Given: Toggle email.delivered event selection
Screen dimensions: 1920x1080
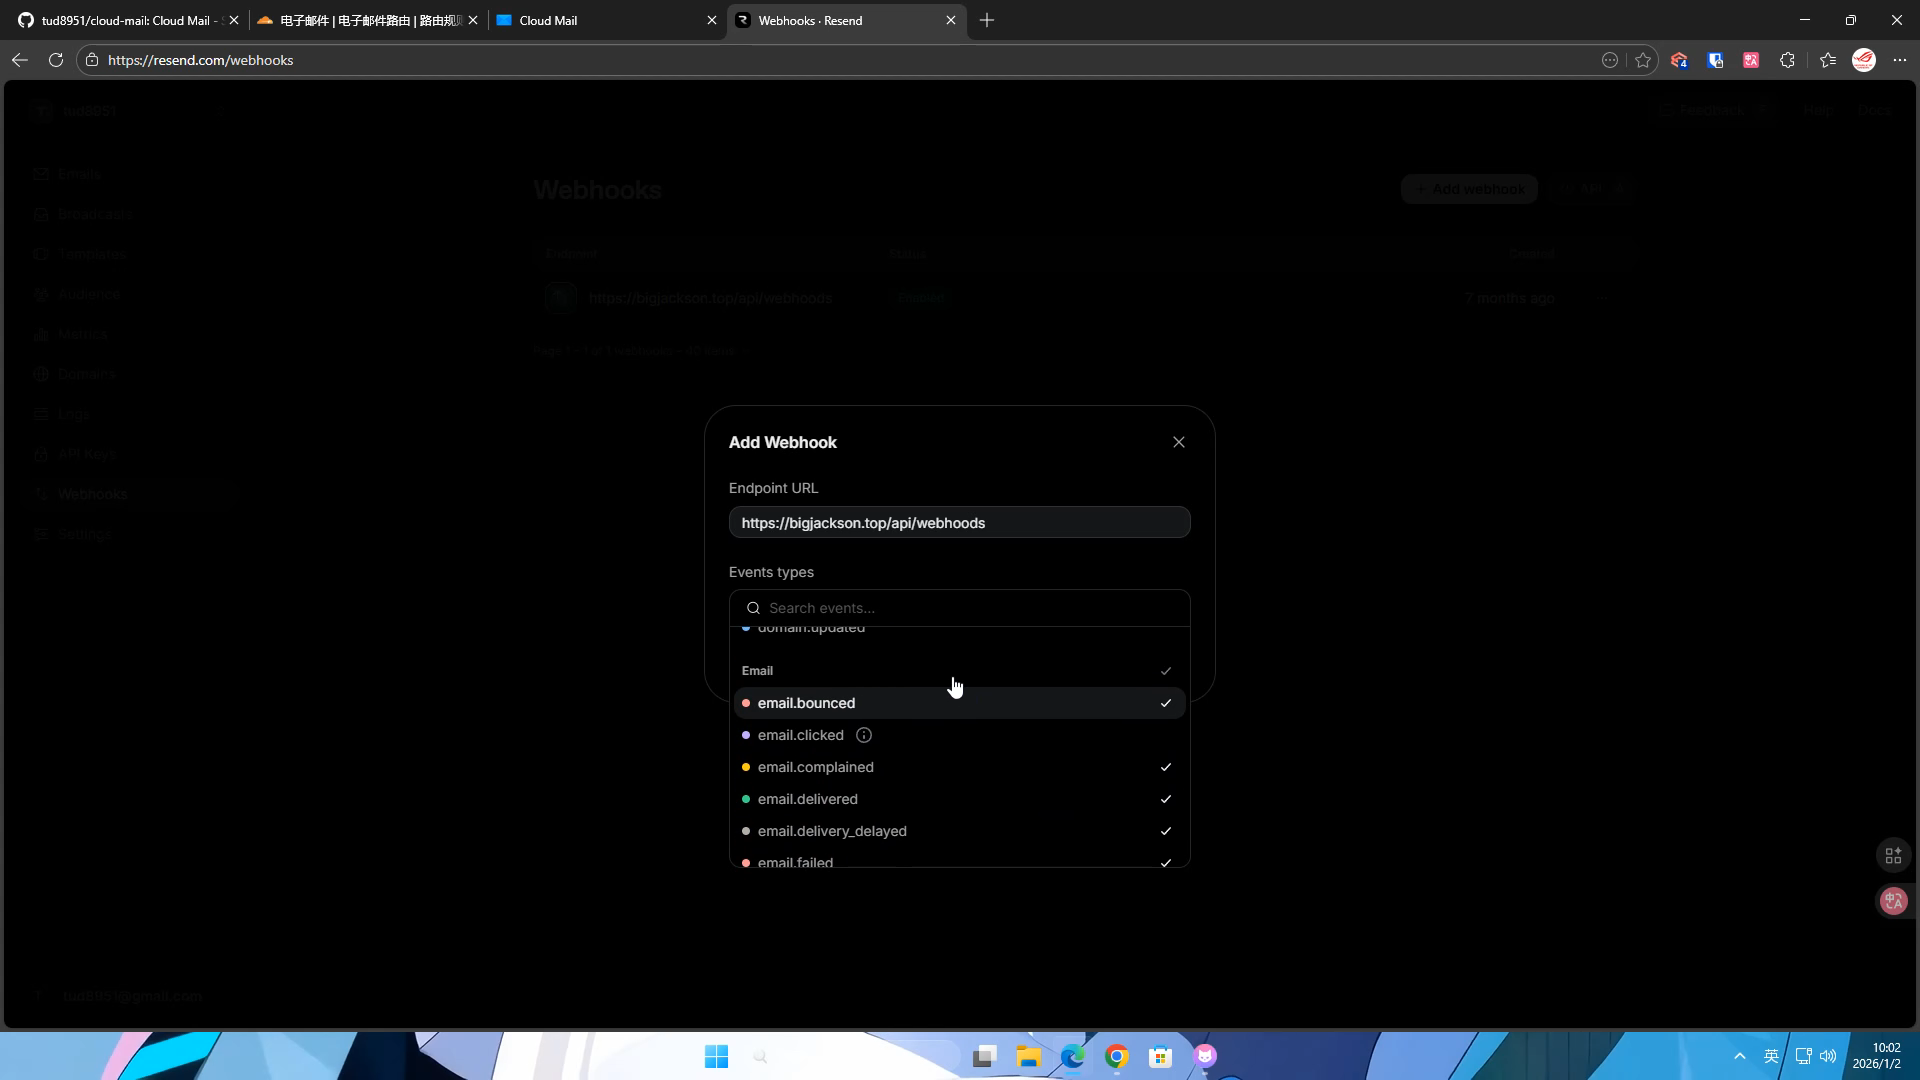Looking at the screenshot, I should click(958, 799).
